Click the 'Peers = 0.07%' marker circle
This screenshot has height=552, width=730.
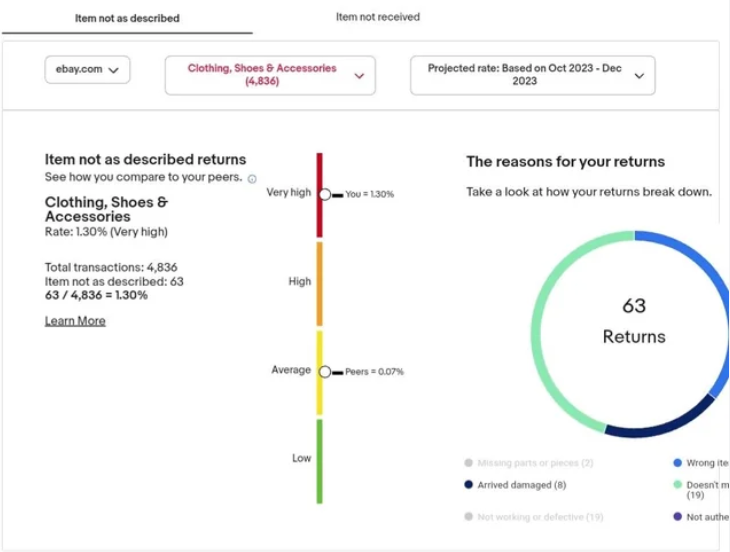tap(324, 371)
